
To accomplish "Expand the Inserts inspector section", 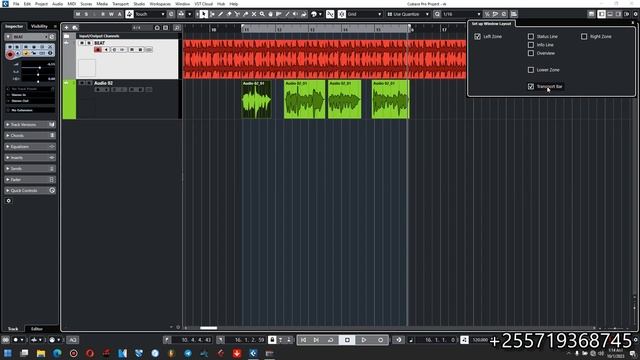I will [30, 158].
